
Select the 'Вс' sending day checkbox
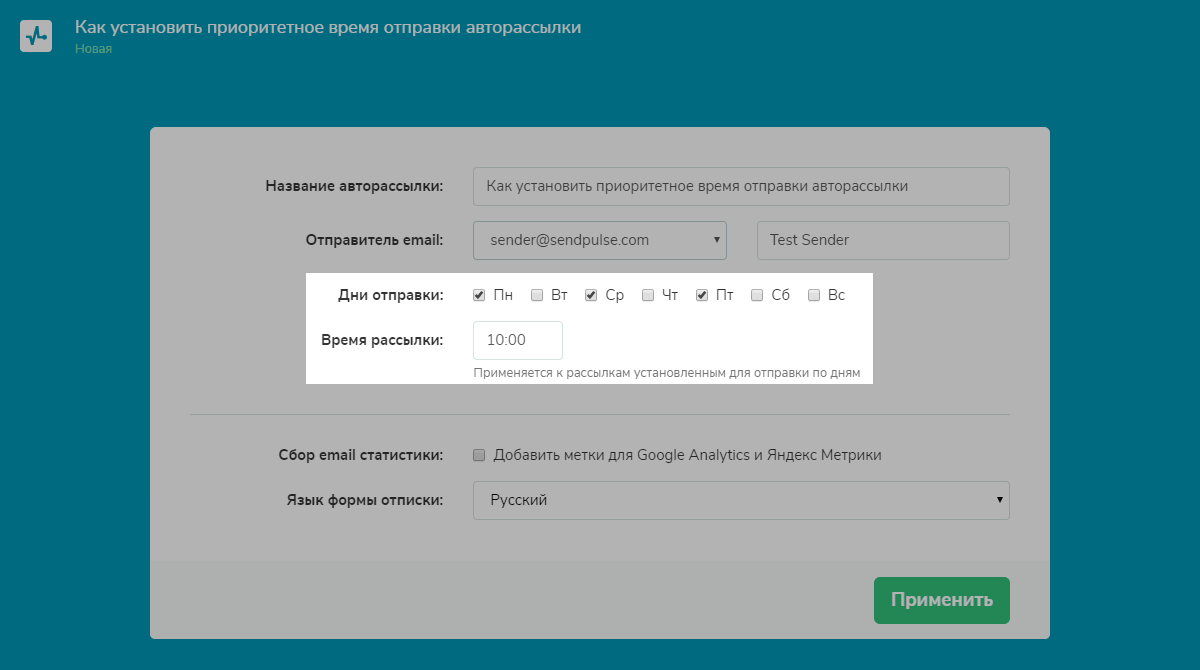814,295
